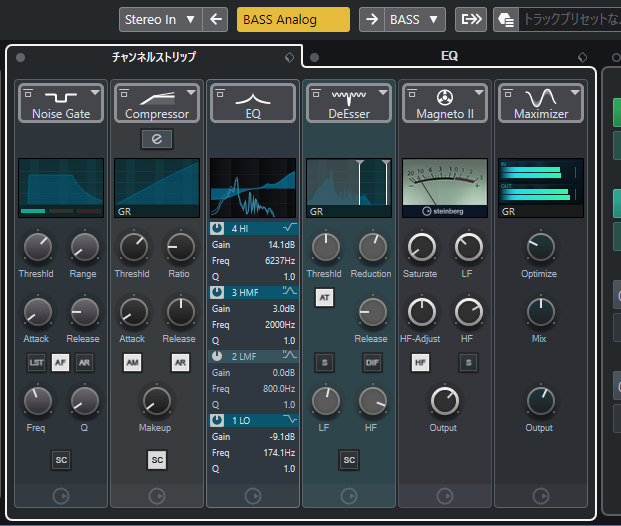Enable the 2 LMF band power button
The height and width of the screenshot is (526, 621).
[x=217, y=356]
